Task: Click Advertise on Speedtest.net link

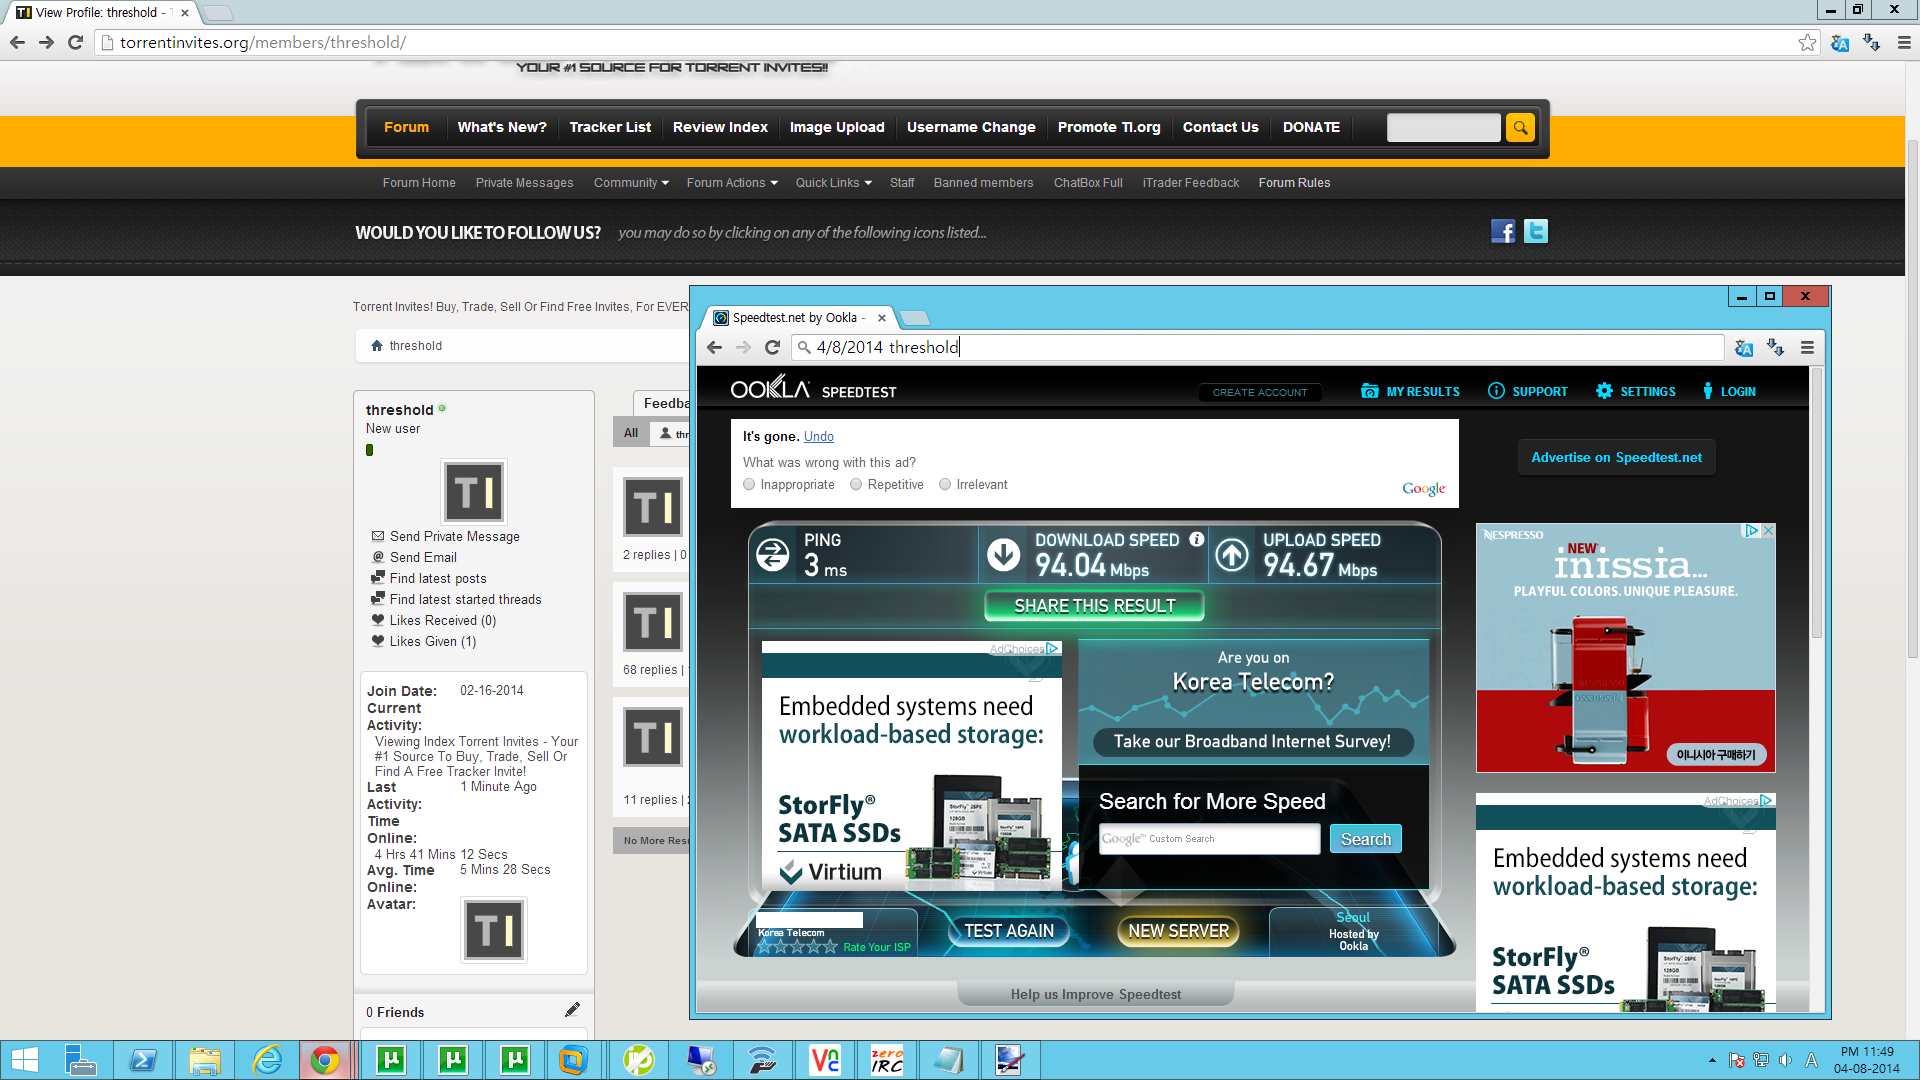Action: point(1616,457)
